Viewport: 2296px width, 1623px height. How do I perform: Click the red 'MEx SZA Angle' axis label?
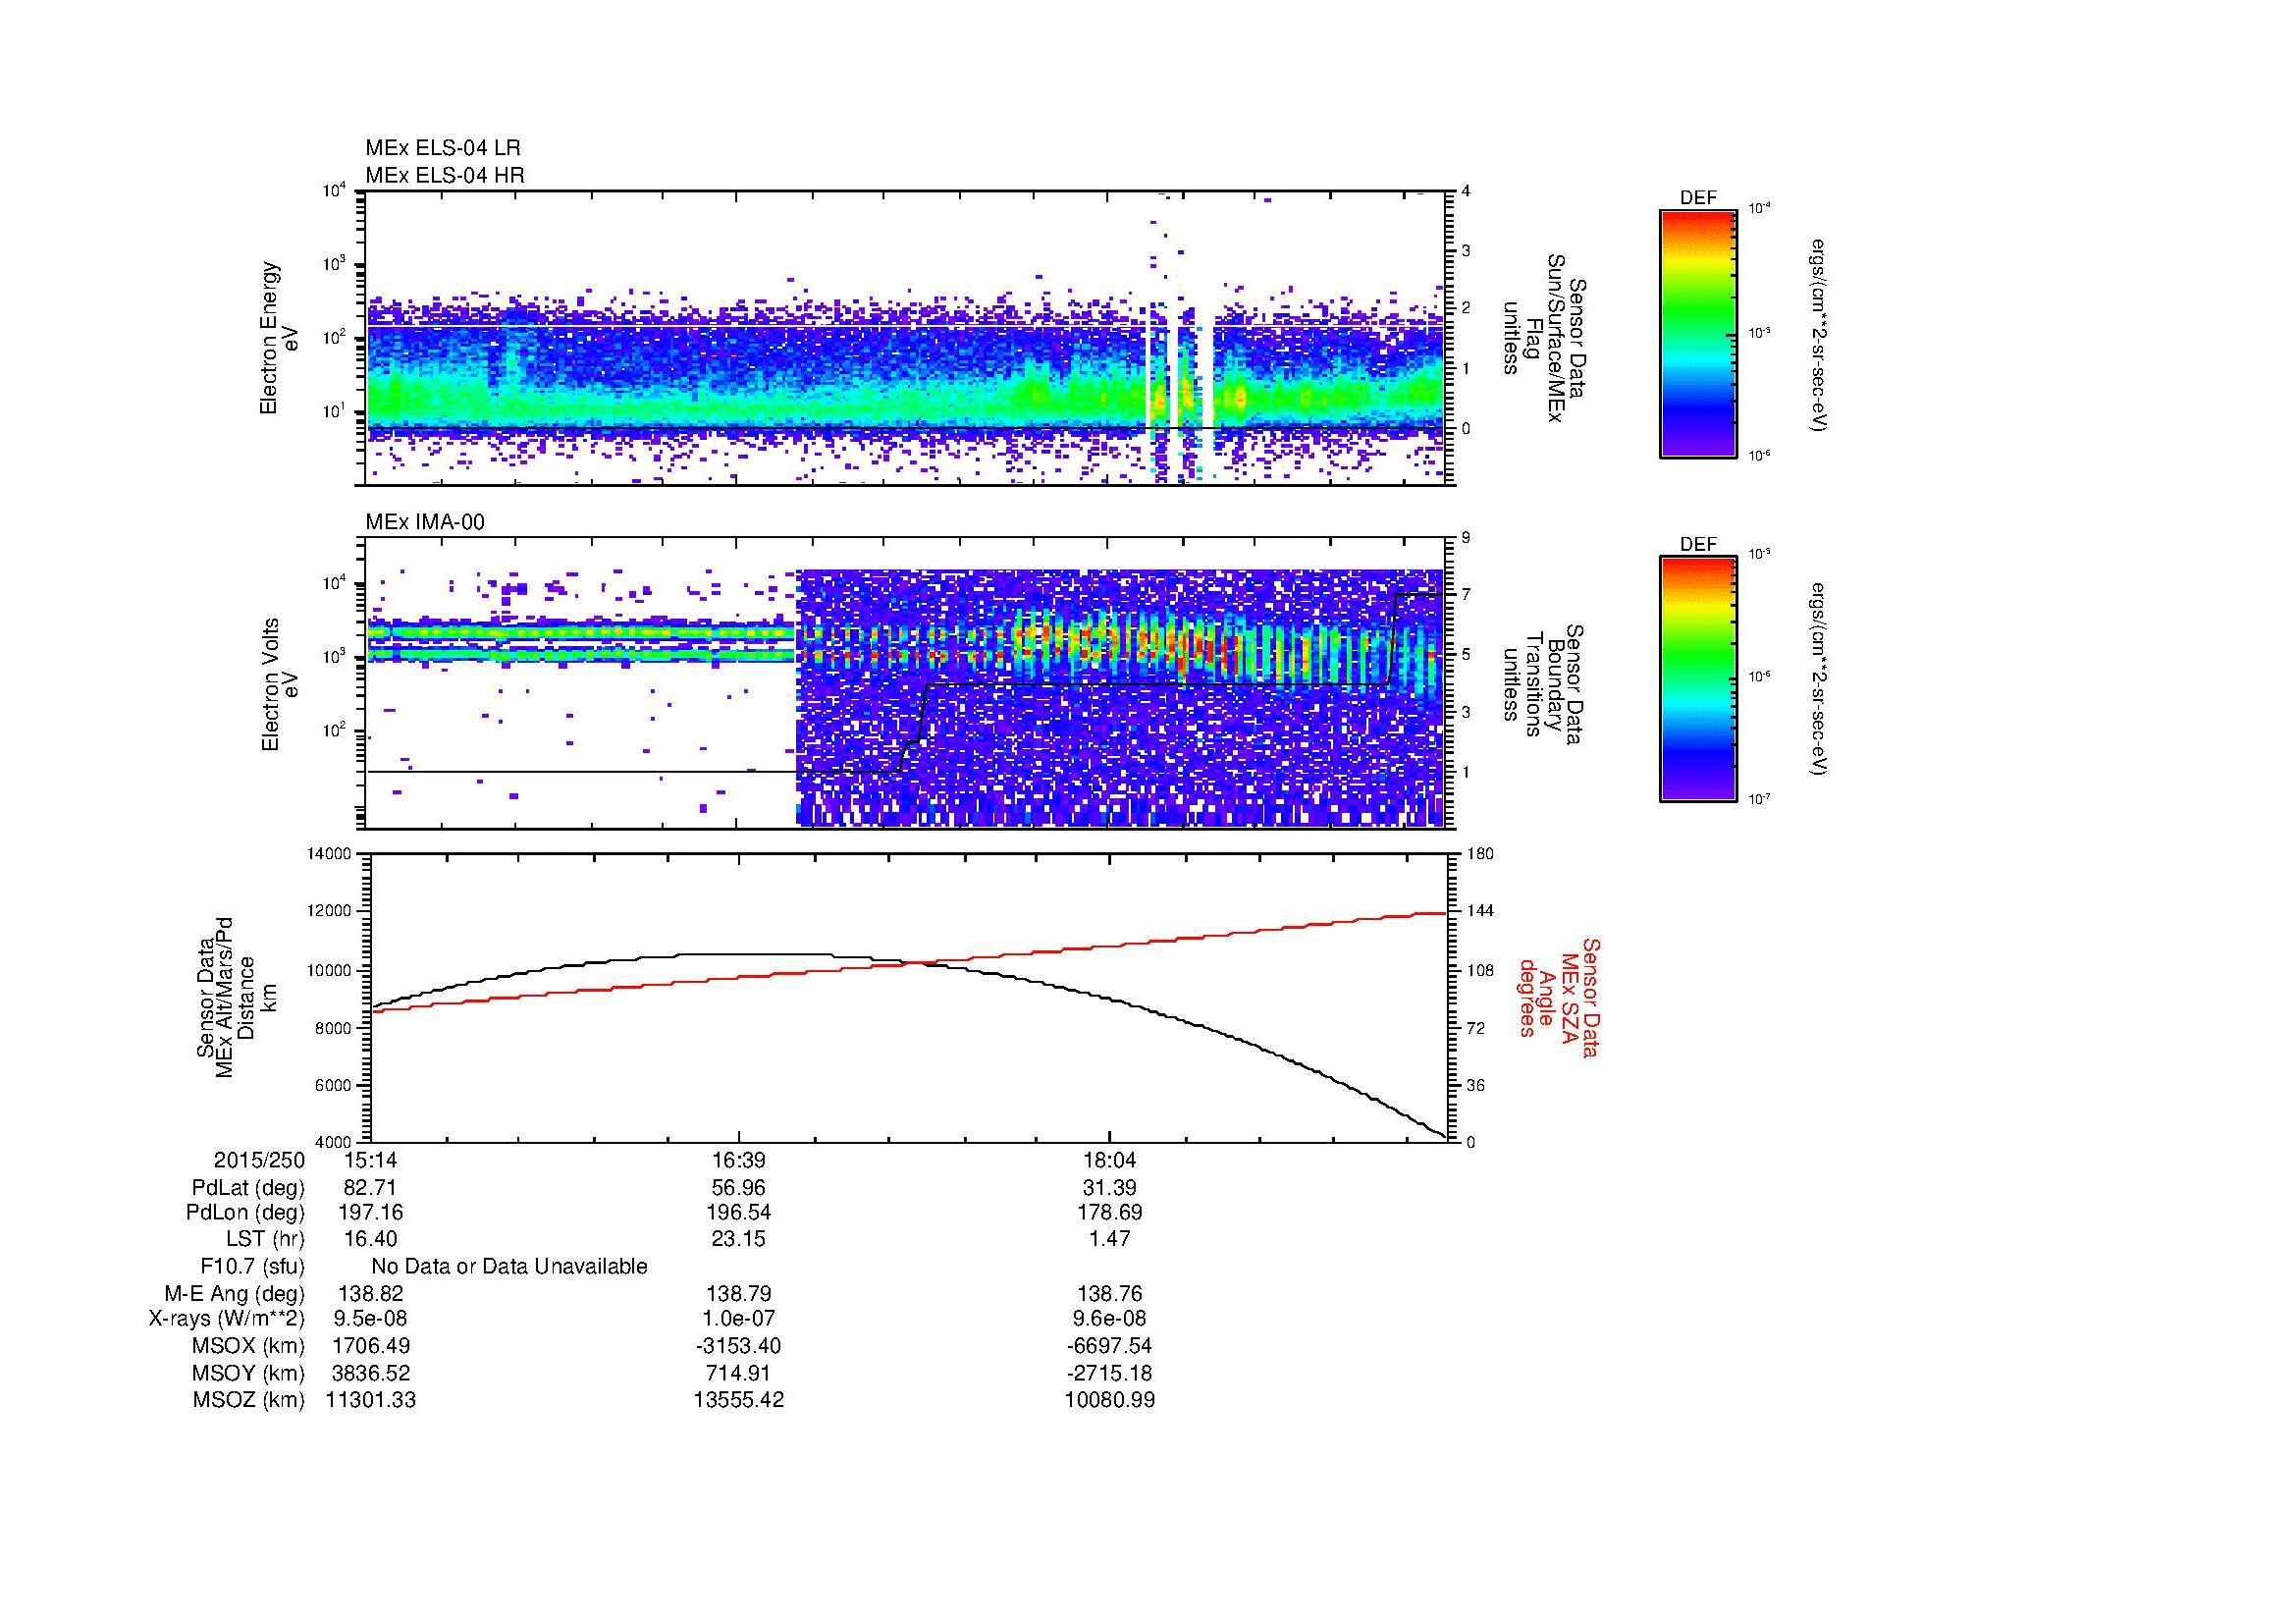pos(1559,997)
